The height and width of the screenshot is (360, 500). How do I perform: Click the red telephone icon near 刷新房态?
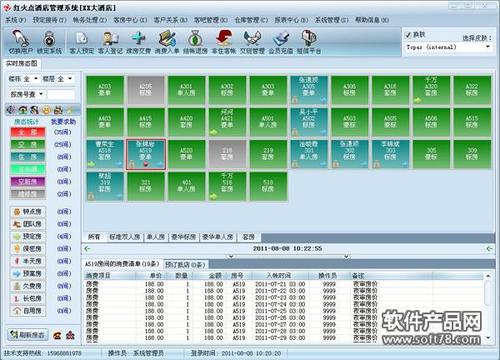(x=58, y=335)
